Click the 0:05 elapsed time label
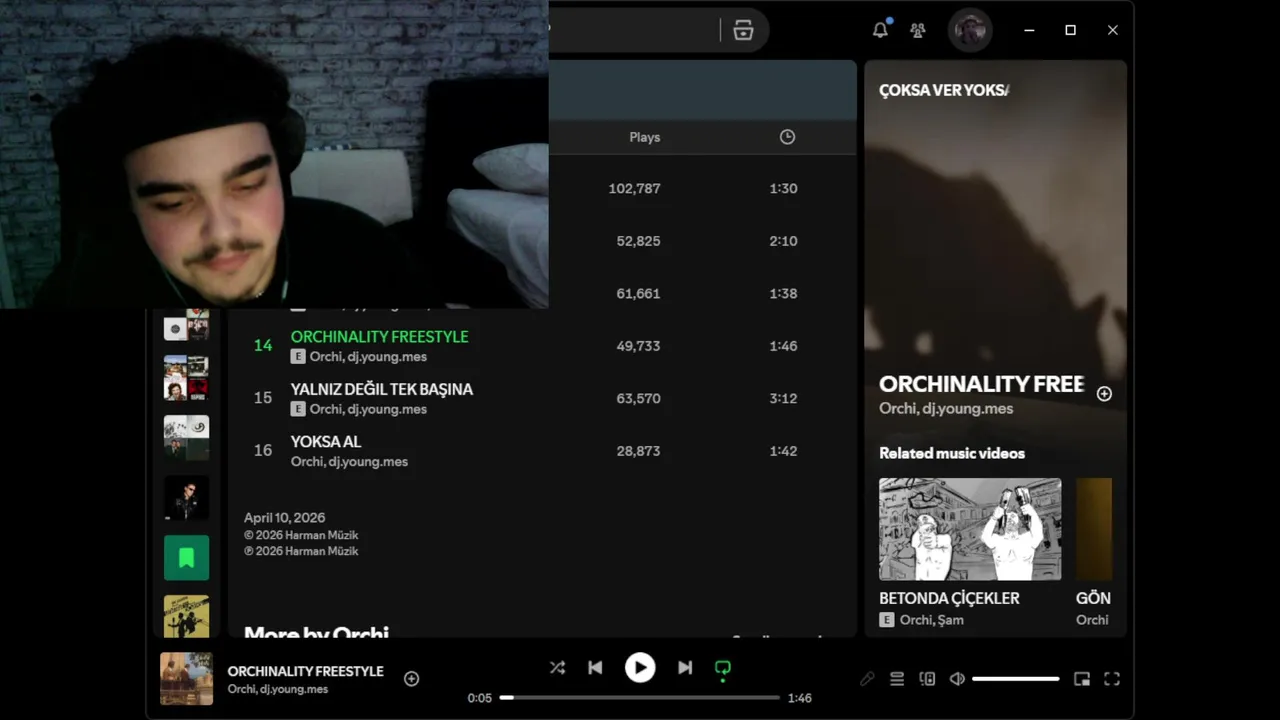Image resolution: width=1280 pixels, height=720 pixels. click(480, 698)
